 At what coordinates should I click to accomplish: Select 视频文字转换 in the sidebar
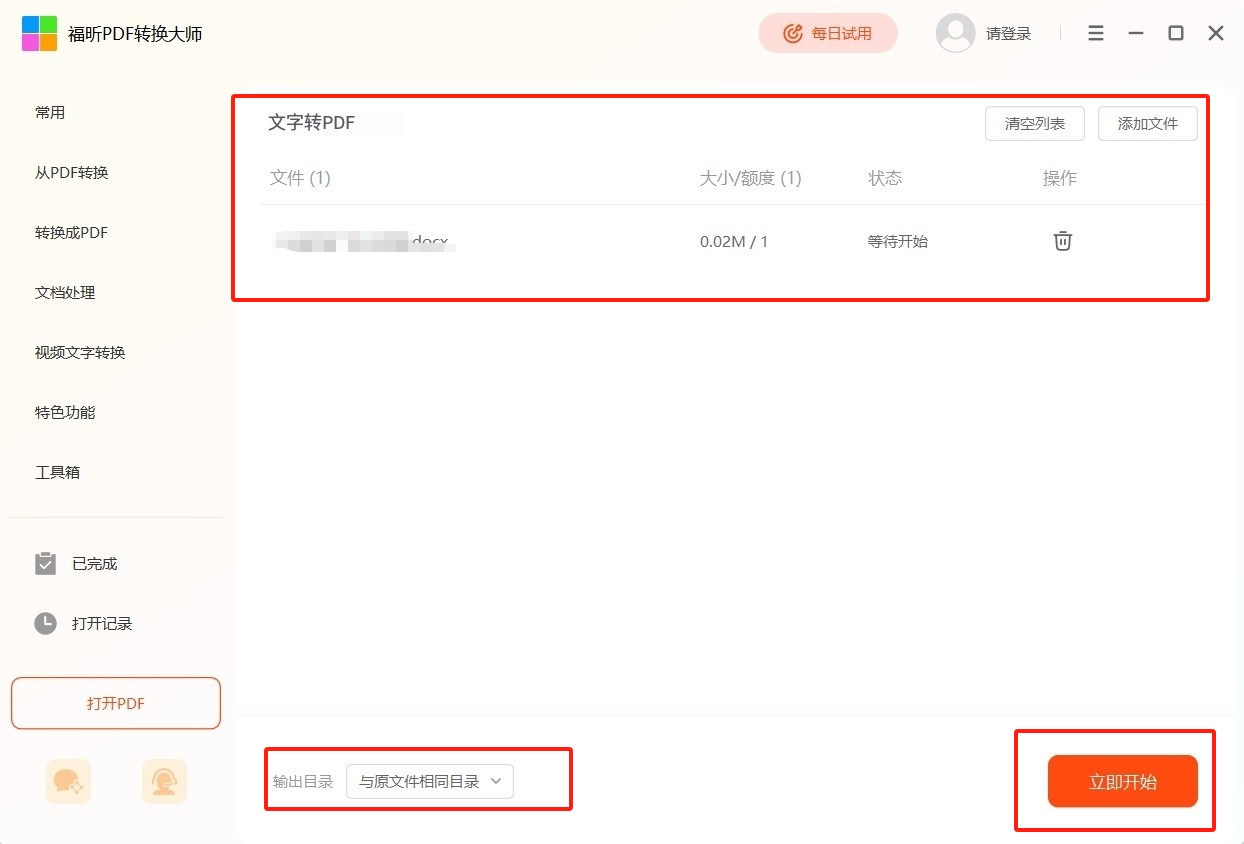pyautogui.click(x=80, y=353)
